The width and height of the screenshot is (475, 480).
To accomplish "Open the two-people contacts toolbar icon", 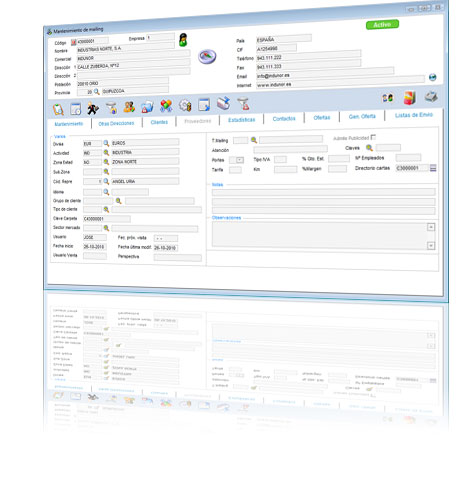I will click(x=129, y=107).
